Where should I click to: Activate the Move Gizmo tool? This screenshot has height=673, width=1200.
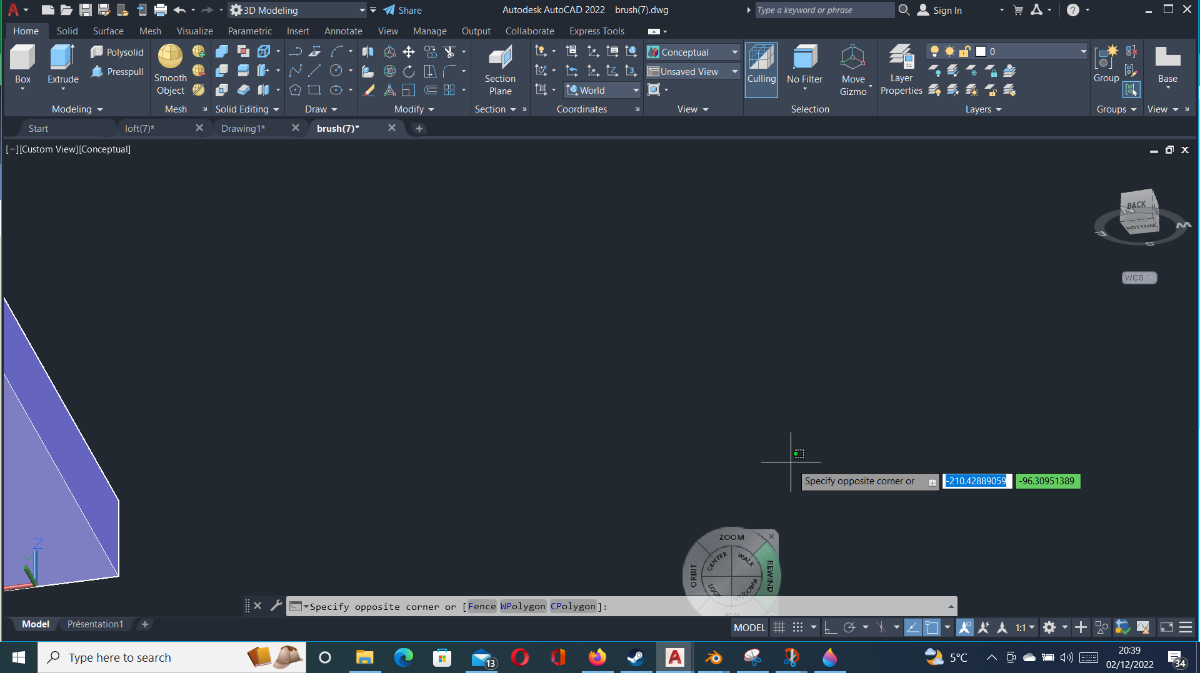pyautogui.click(x=853, y=70)
